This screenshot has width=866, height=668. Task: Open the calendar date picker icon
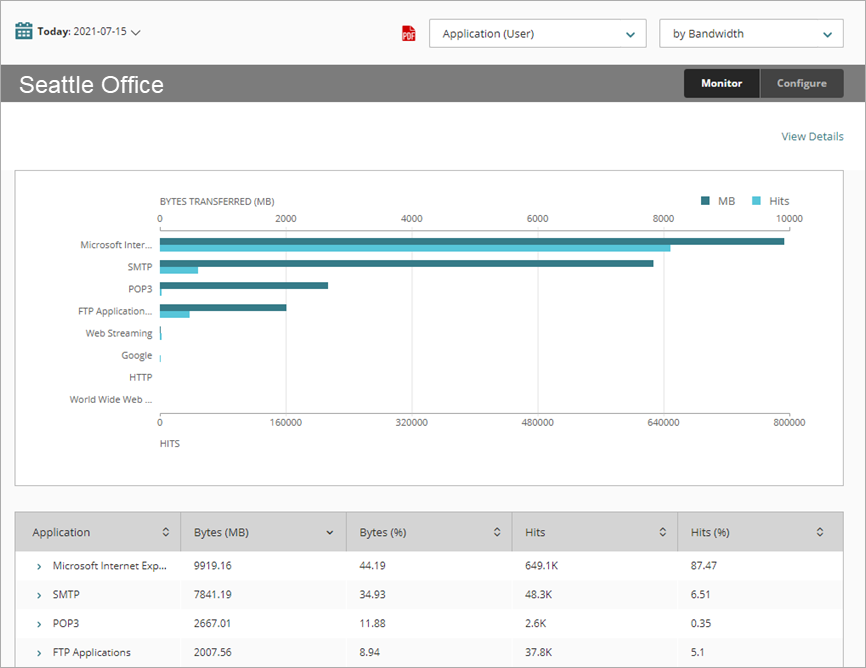point(24,31)
